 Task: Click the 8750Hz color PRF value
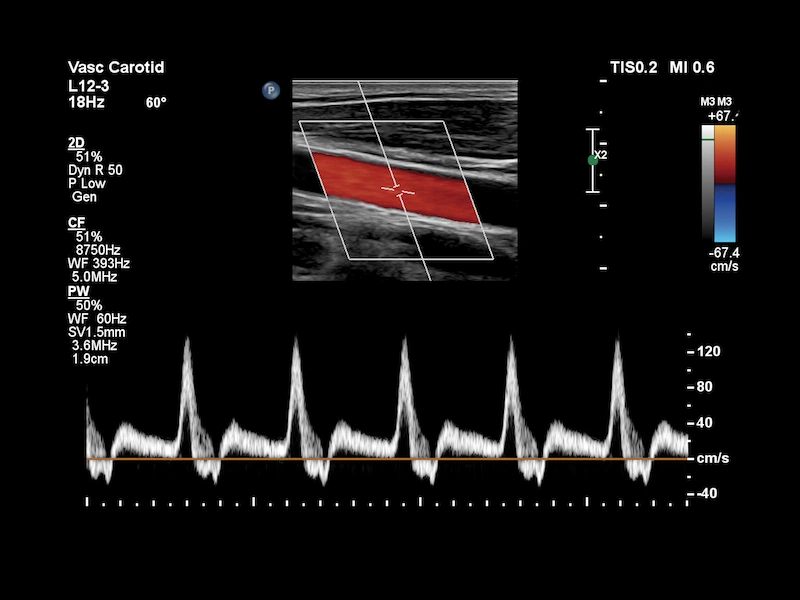click(98, 250)
